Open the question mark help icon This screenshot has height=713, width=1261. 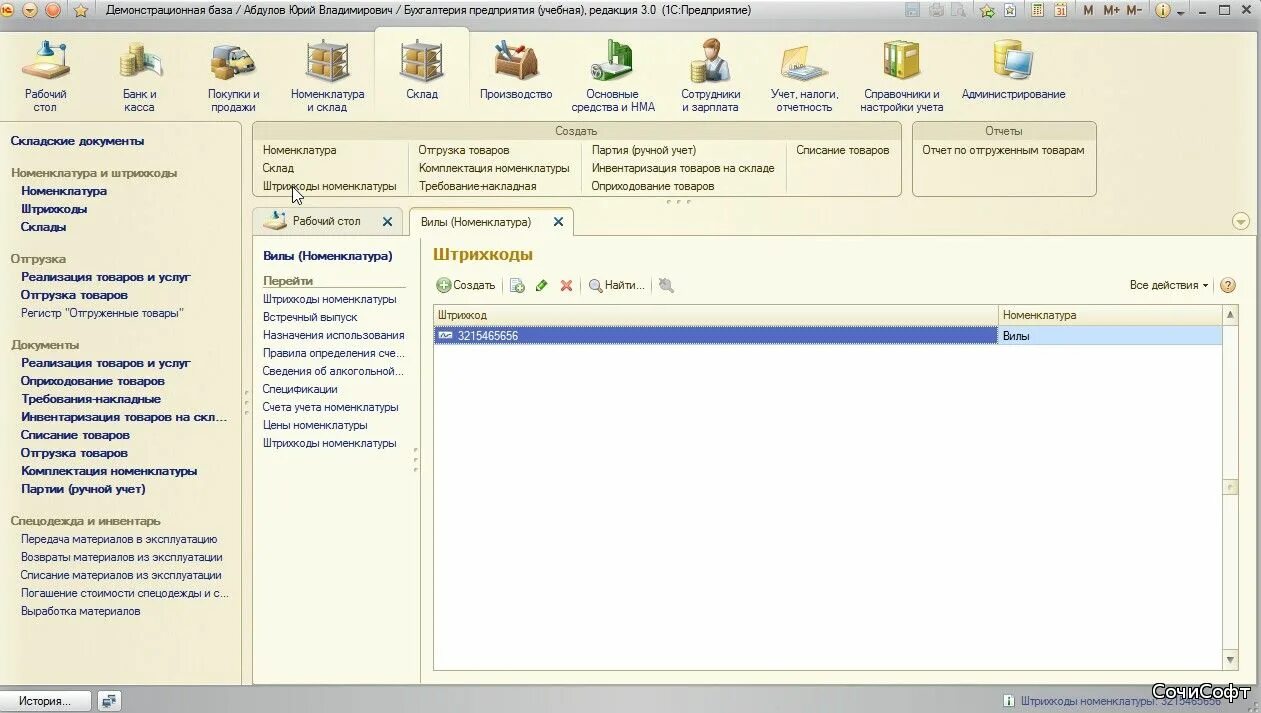pos(1228,285)
